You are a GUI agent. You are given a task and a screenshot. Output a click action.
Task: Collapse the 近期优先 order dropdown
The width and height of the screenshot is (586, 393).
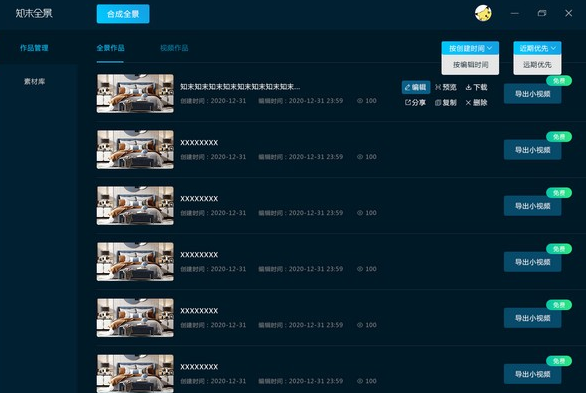tap(537, 48)
